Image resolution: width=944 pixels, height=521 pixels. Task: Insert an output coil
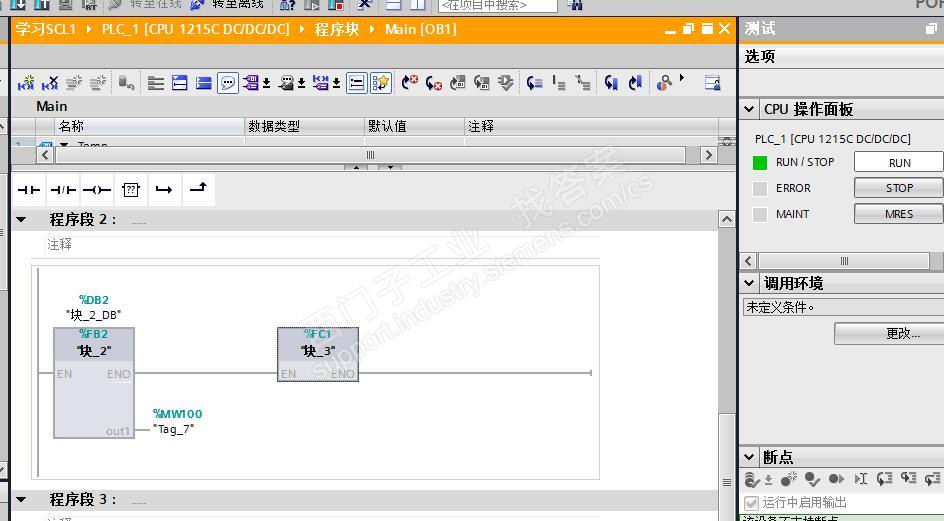[x=97, y=190]
